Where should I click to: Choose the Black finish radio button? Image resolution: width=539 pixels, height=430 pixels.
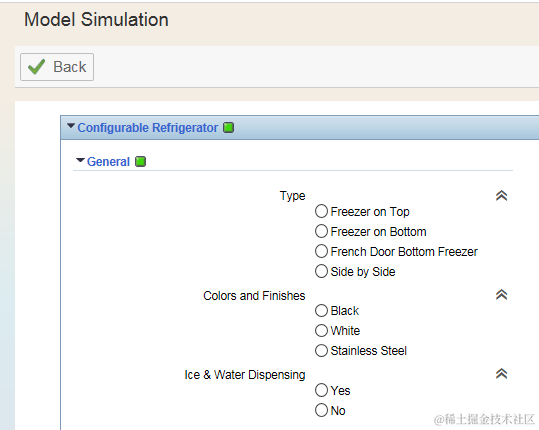[321, 310]
